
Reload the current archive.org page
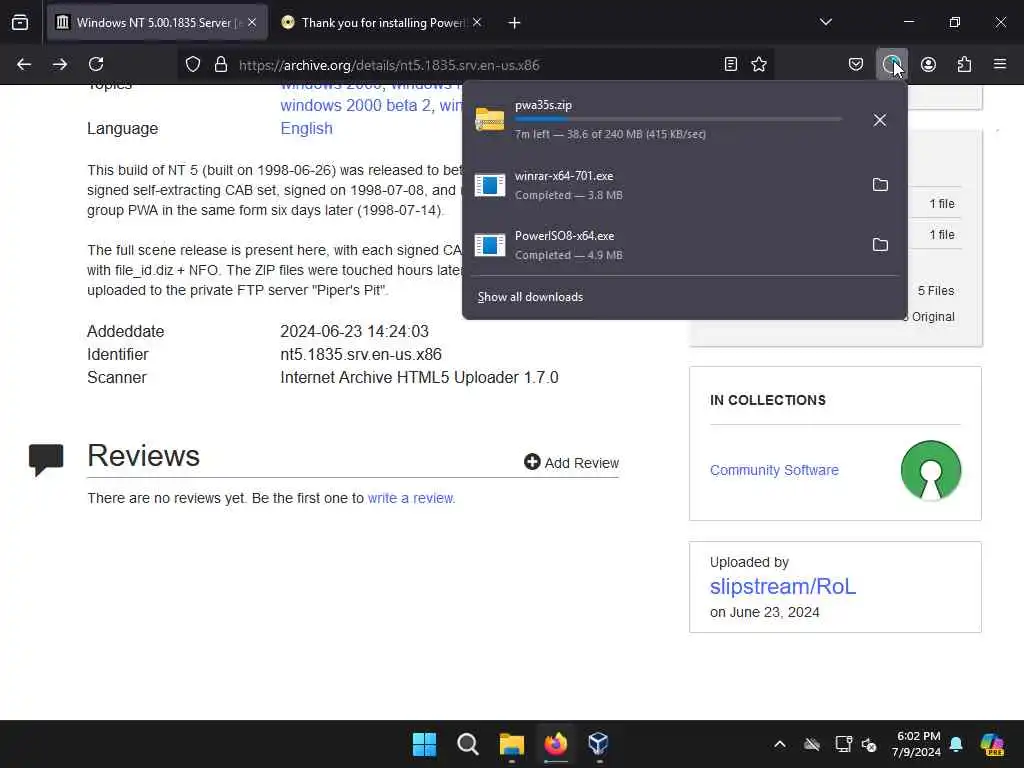pos(96,64)
